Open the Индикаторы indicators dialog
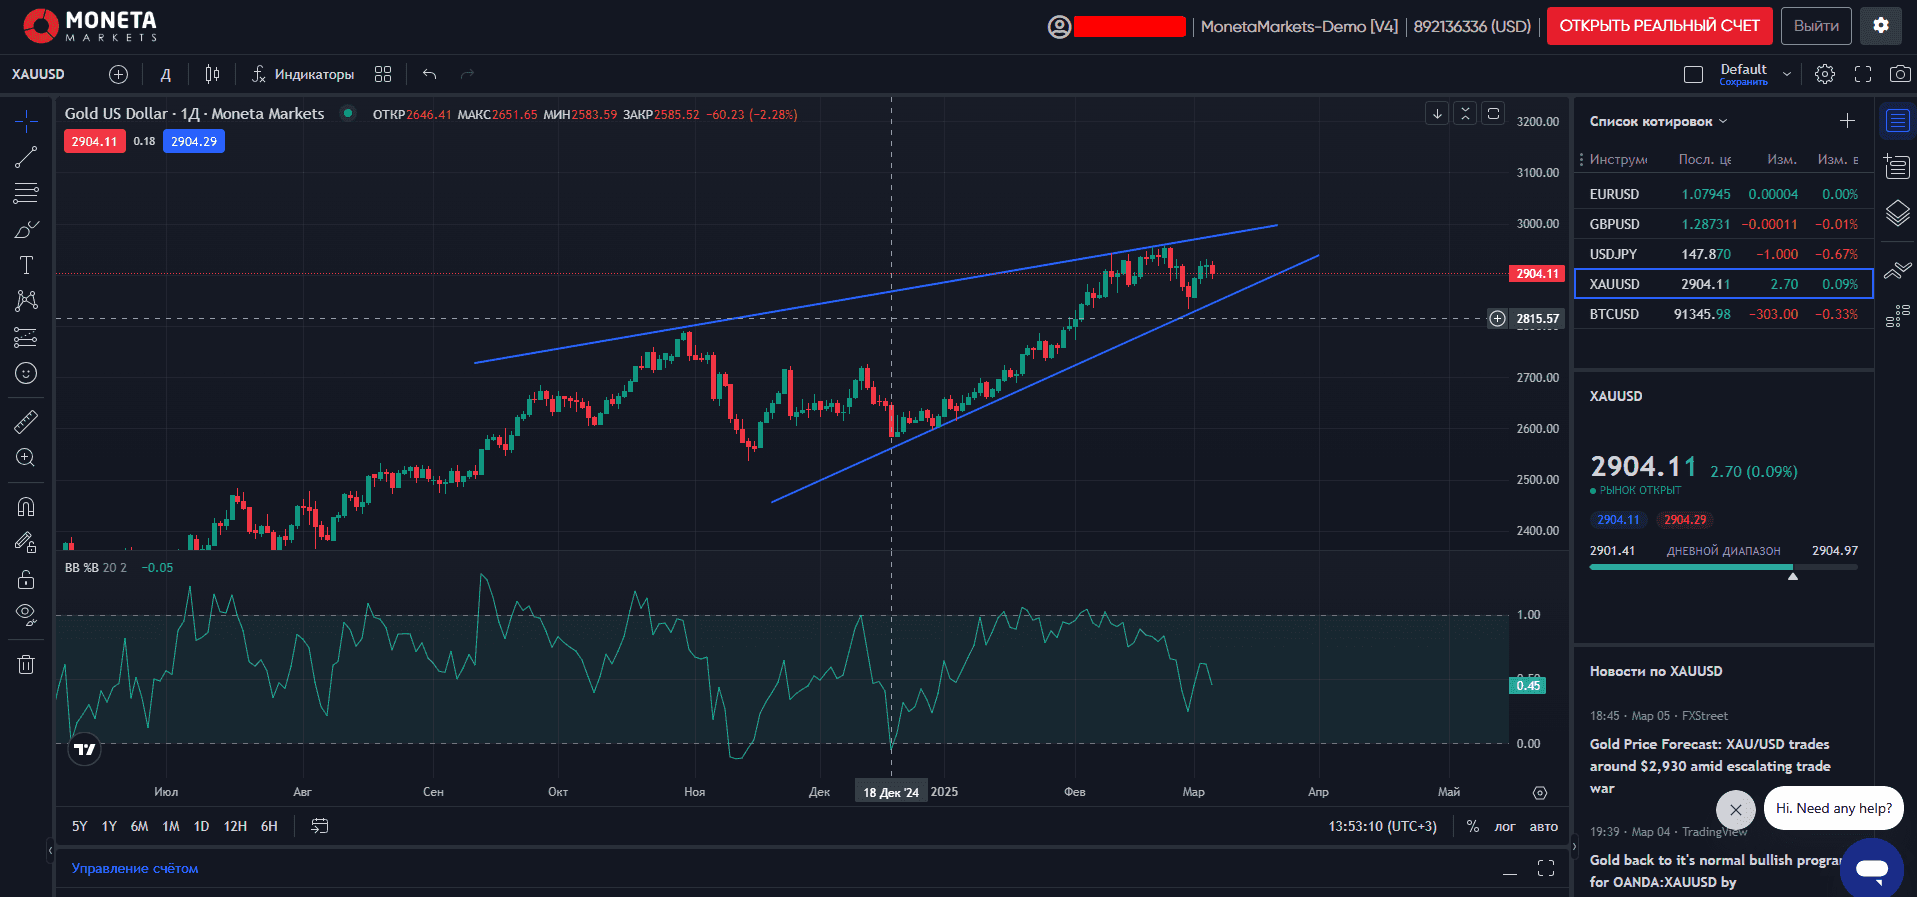Image resolution: width=1917 pixels, height=897 pixels. tap(303, 74)
